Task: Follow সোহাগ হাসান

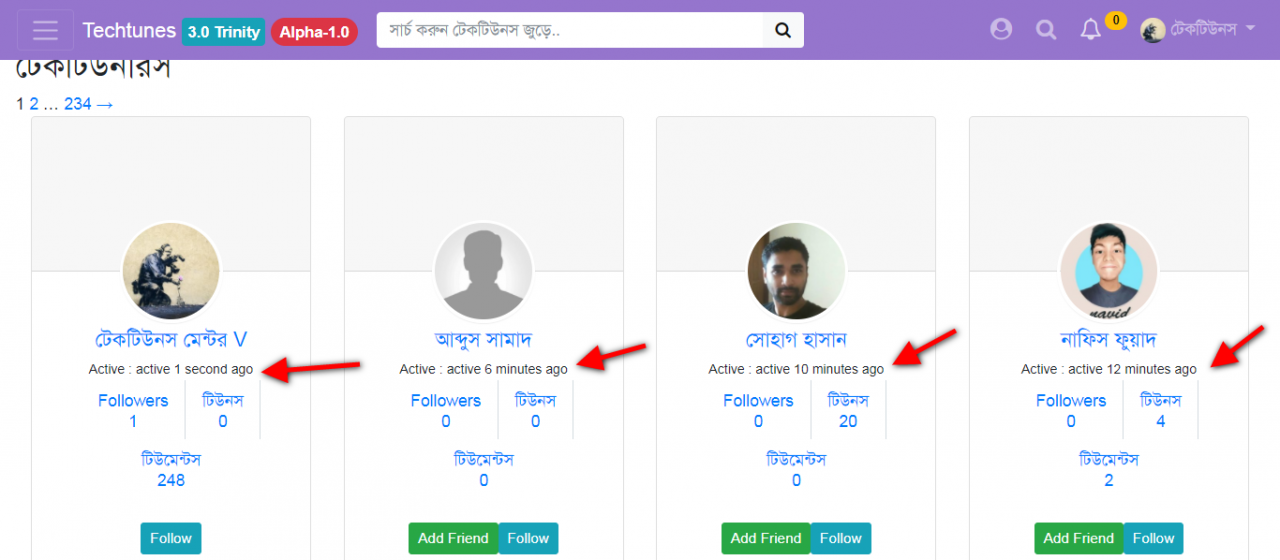Action: click(840, 538)
